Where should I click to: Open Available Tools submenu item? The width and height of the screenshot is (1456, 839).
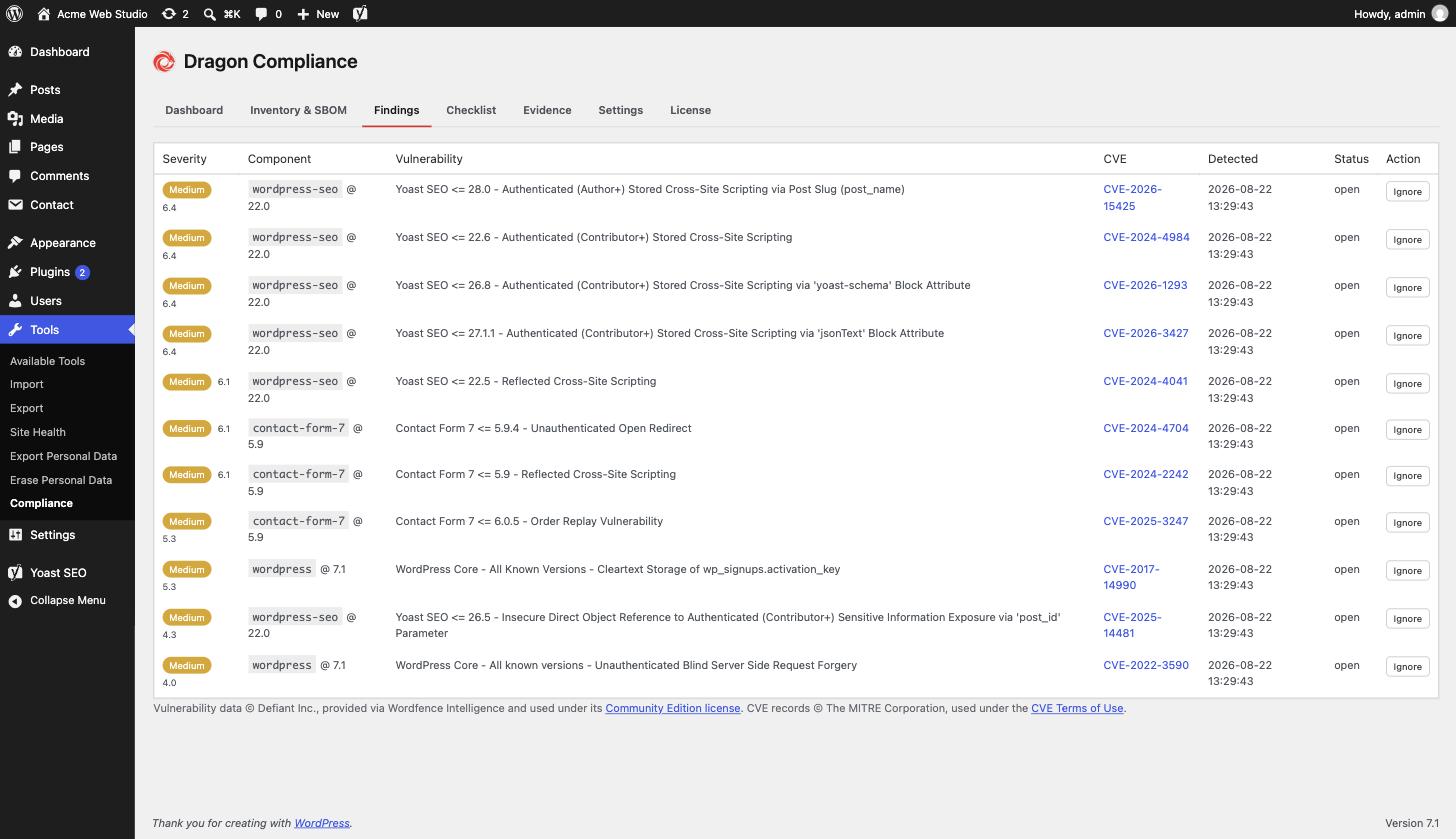(x=47, y=361)
